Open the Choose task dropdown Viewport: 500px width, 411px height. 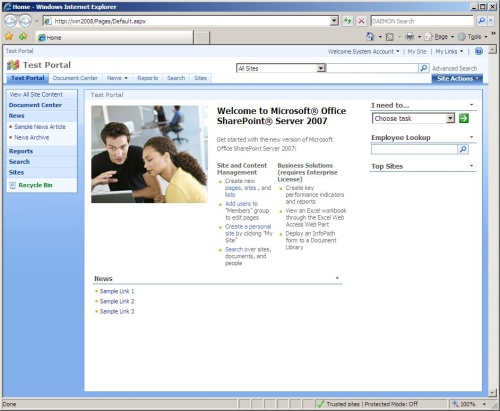450,118
